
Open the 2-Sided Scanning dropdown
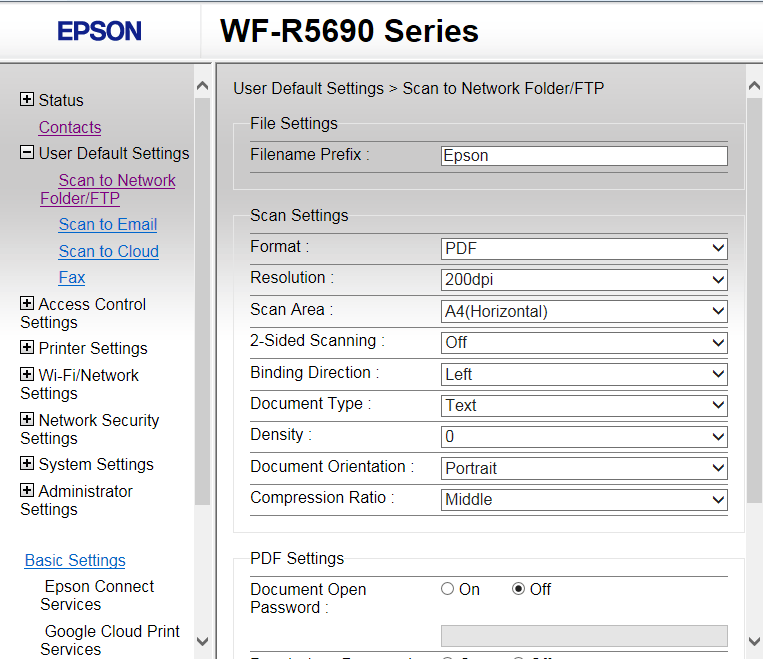click(x=584, y=342)
